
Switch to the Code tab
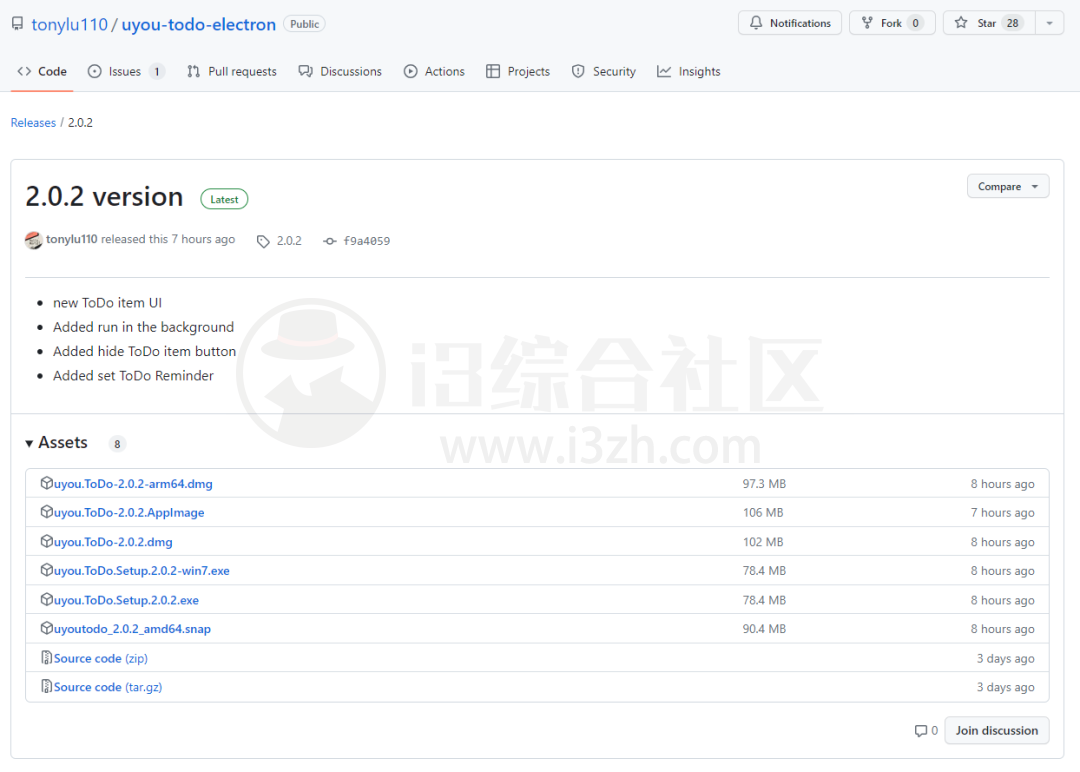click(x=42, y=72)
